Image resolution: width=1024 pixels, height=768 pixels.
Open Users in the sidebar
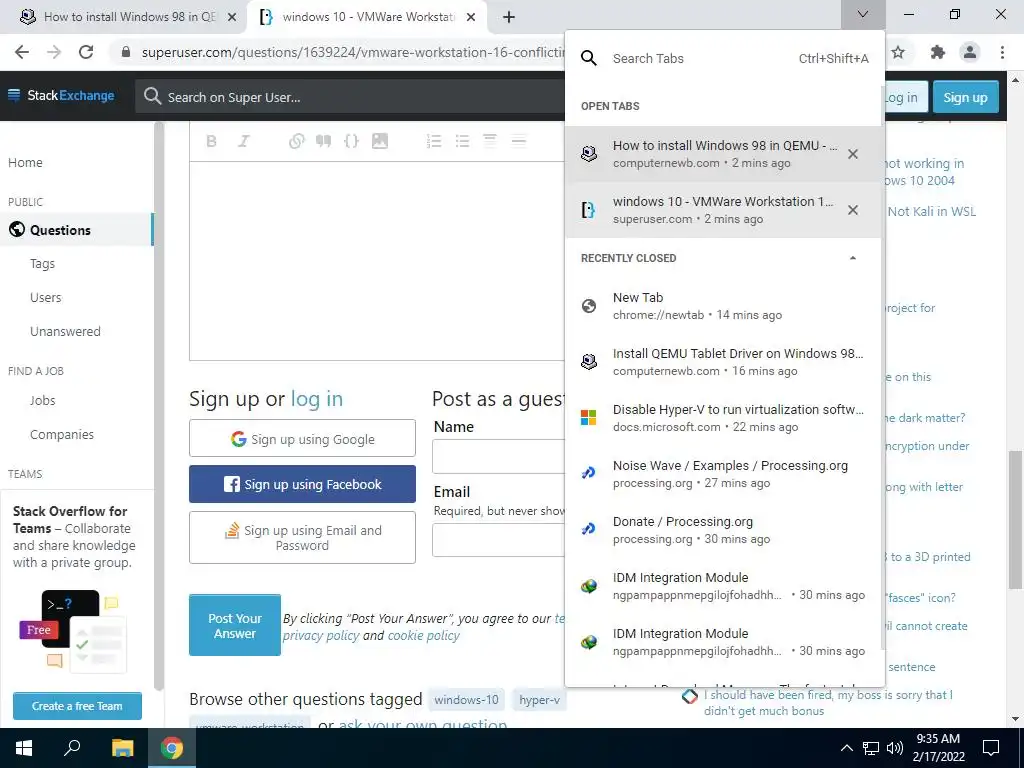click(x=46, y=298)
